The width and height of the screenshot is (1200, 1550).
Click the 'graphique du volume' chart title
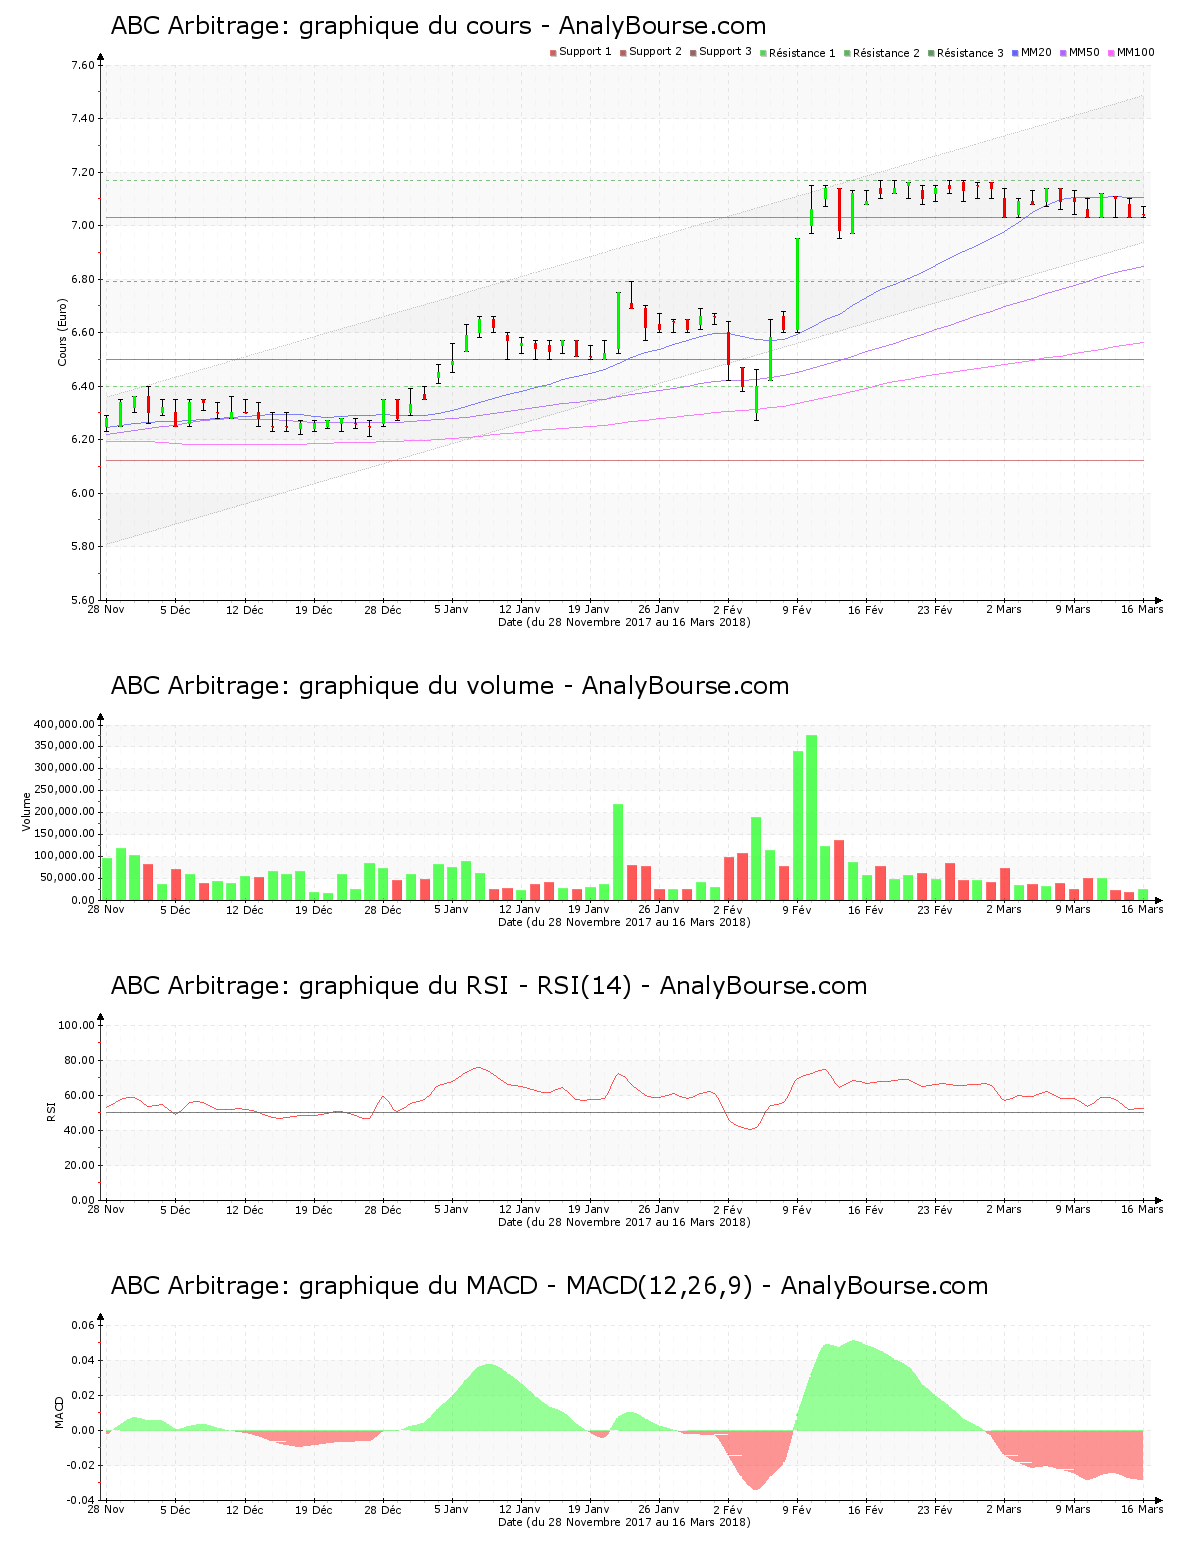[450, 686]
